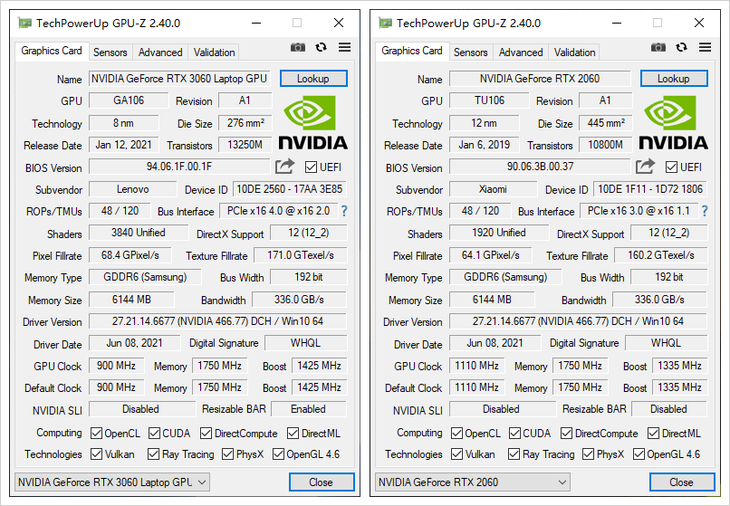
Task: Open the Validation tab in the RTX 3060 window
Action: (214, 52)
